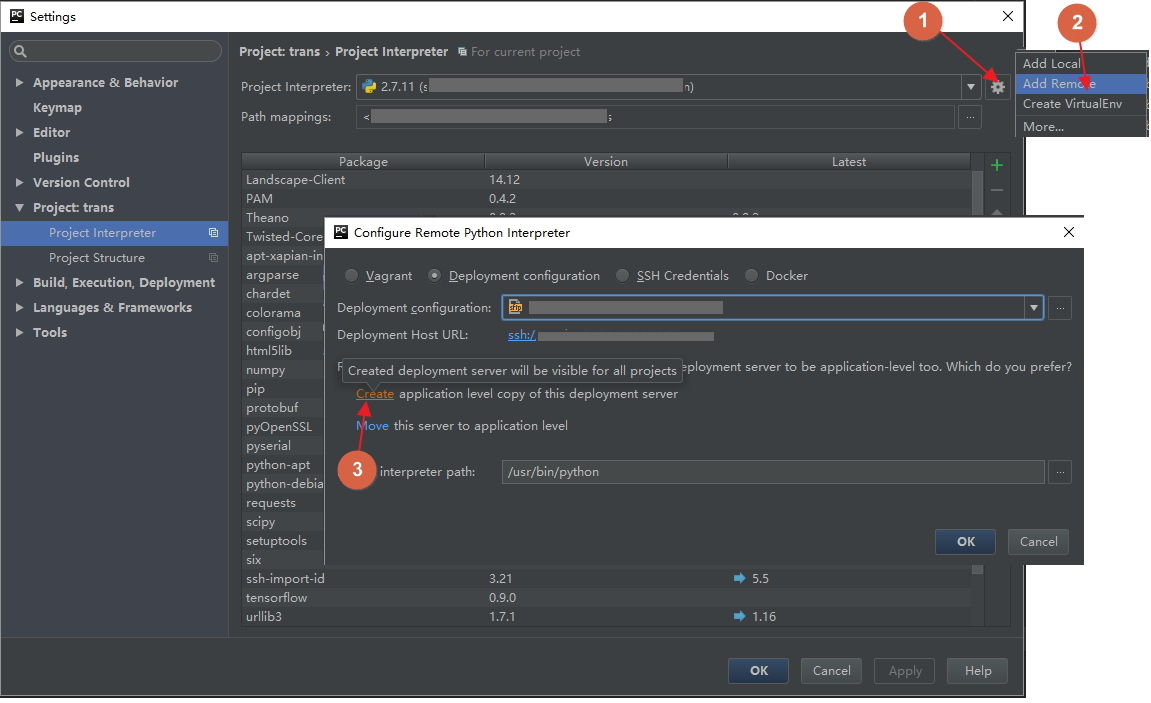Screen dimensions: 1151x703
Task: Click the urllib3 upgrade arrow icon
Action: (x=739, y=616)
